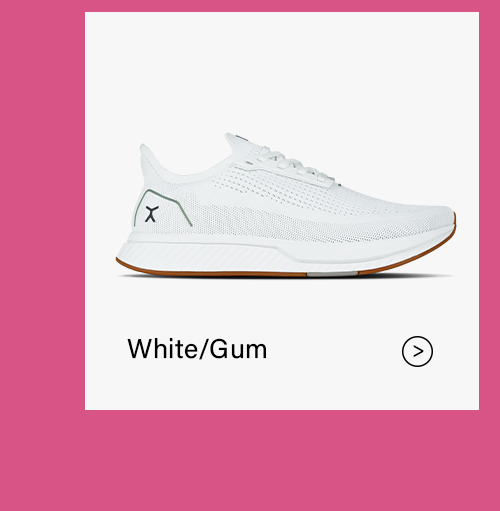Click blank area between label and arrow
This screenshot has width=500, height=511.
tap(333, 350)
